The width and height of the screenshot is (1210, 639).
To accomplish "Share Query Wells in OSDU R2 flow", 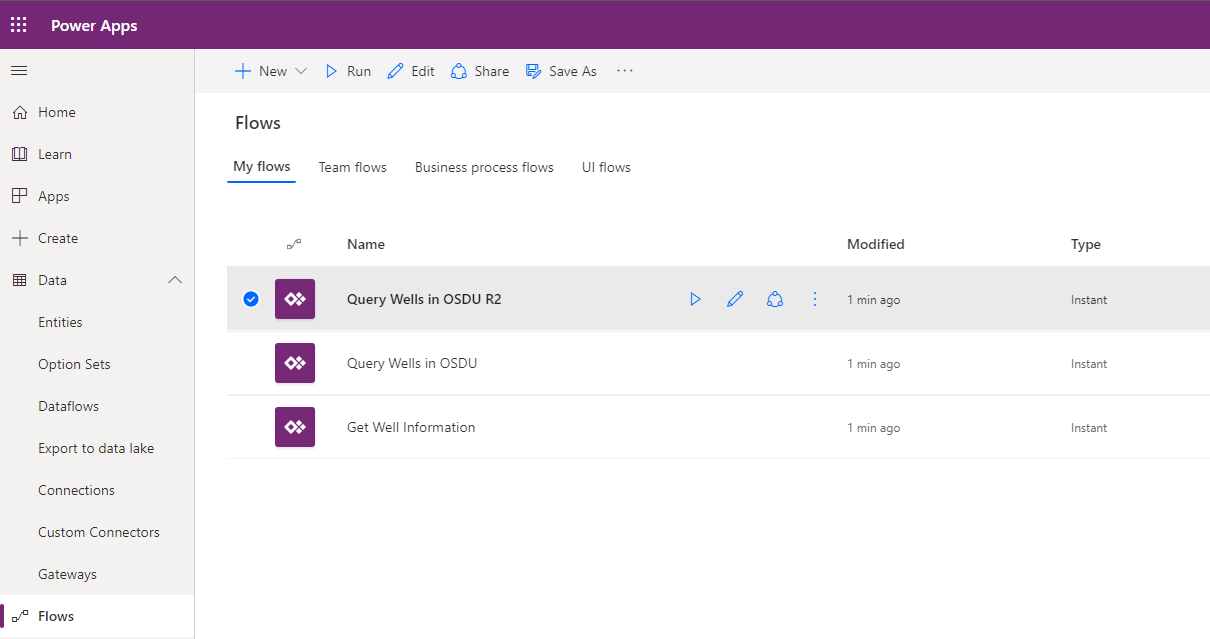I will (x=775, y=299).
